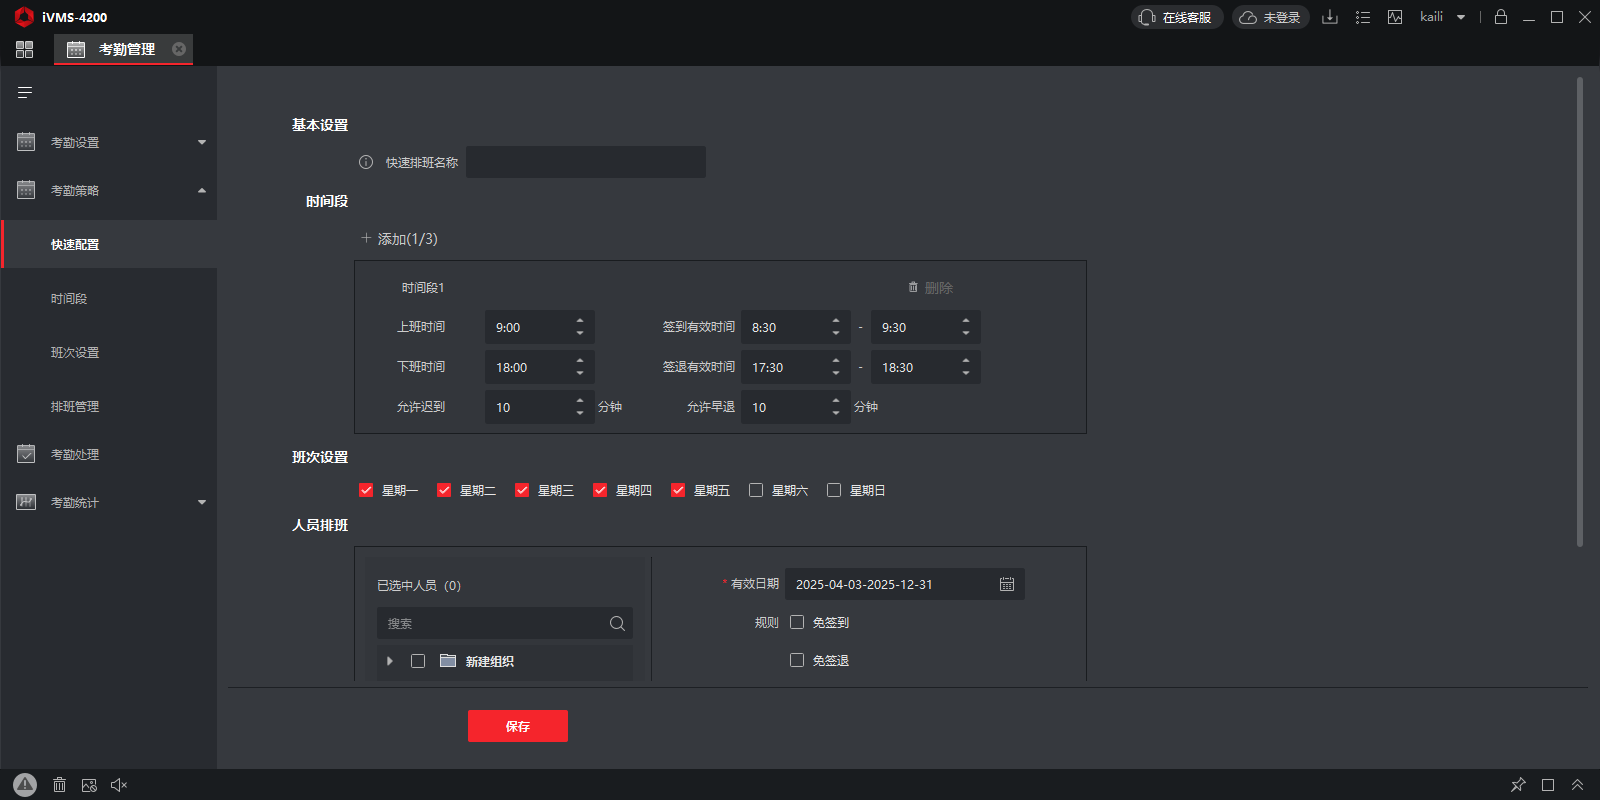Mute sound via speaker icon
Image resolution: width=1600 pixels, height=800 pixels.
[119, 785]
